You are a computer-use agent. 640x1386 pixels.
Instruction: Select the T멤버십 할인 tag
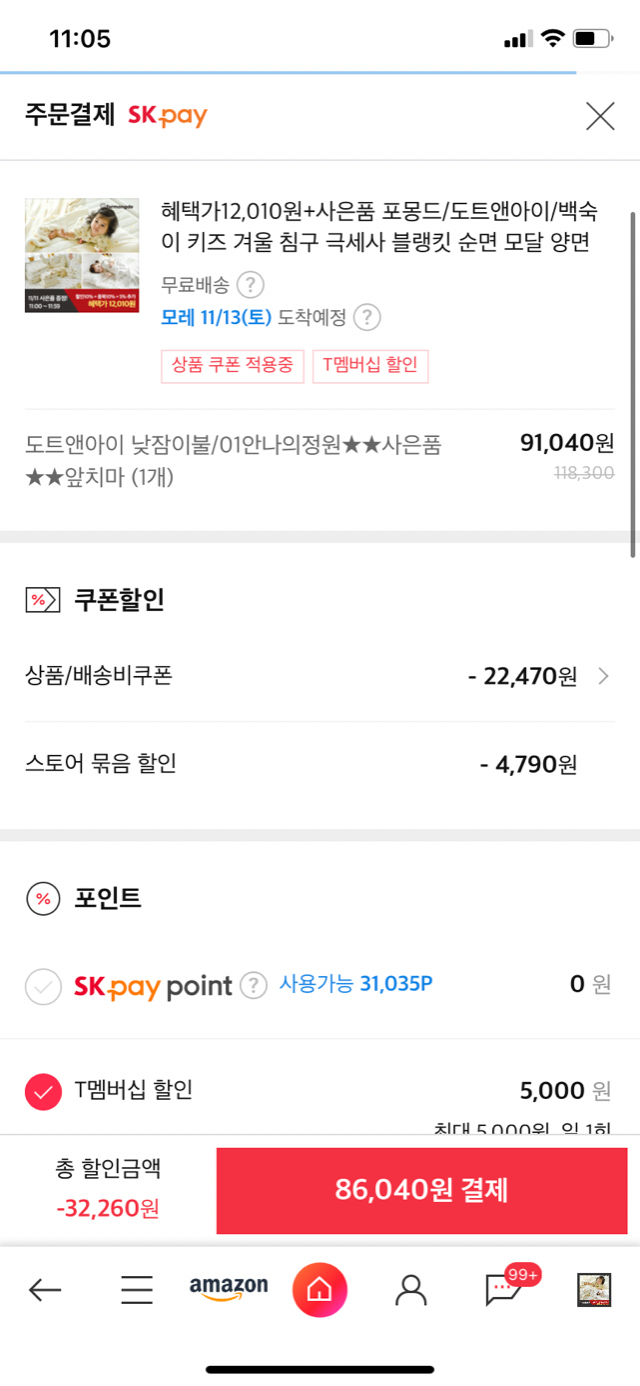(370, 366)
